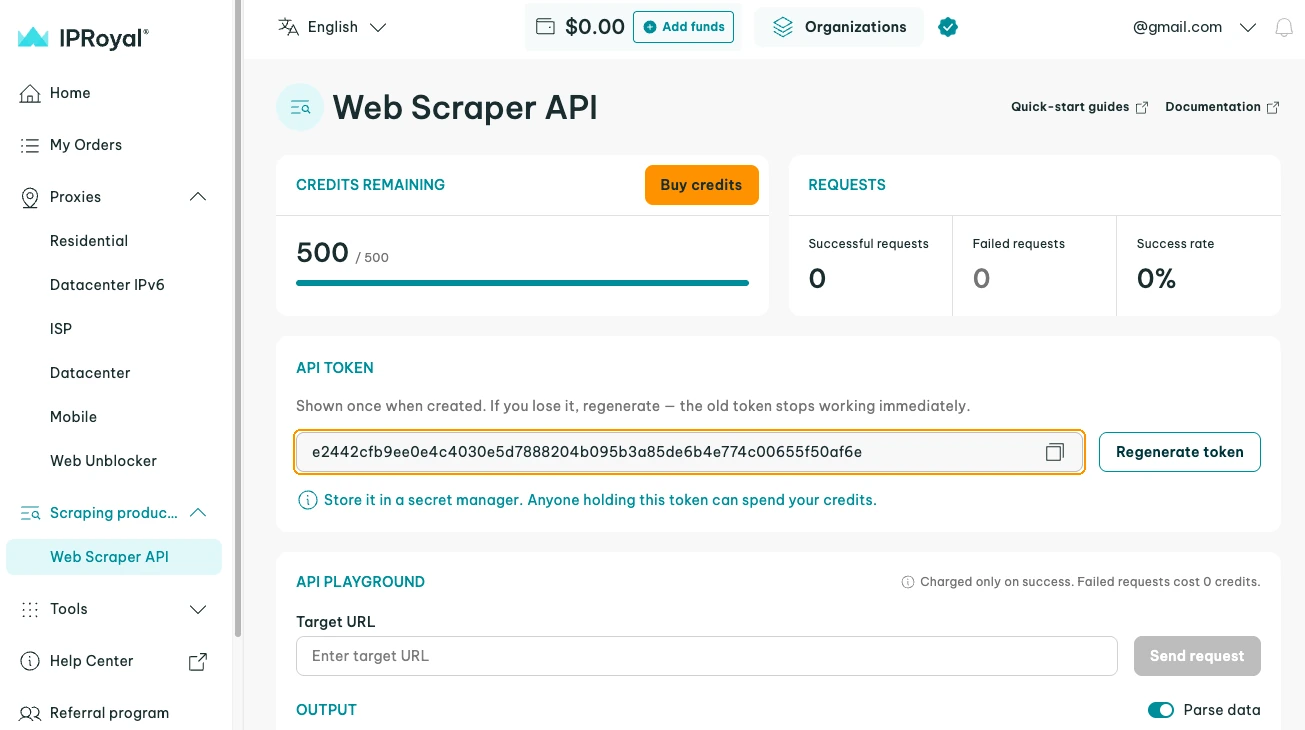1305x730 pixels.
Task: Click the Web Scraper API header icon
Action: (x=300, y=107)
